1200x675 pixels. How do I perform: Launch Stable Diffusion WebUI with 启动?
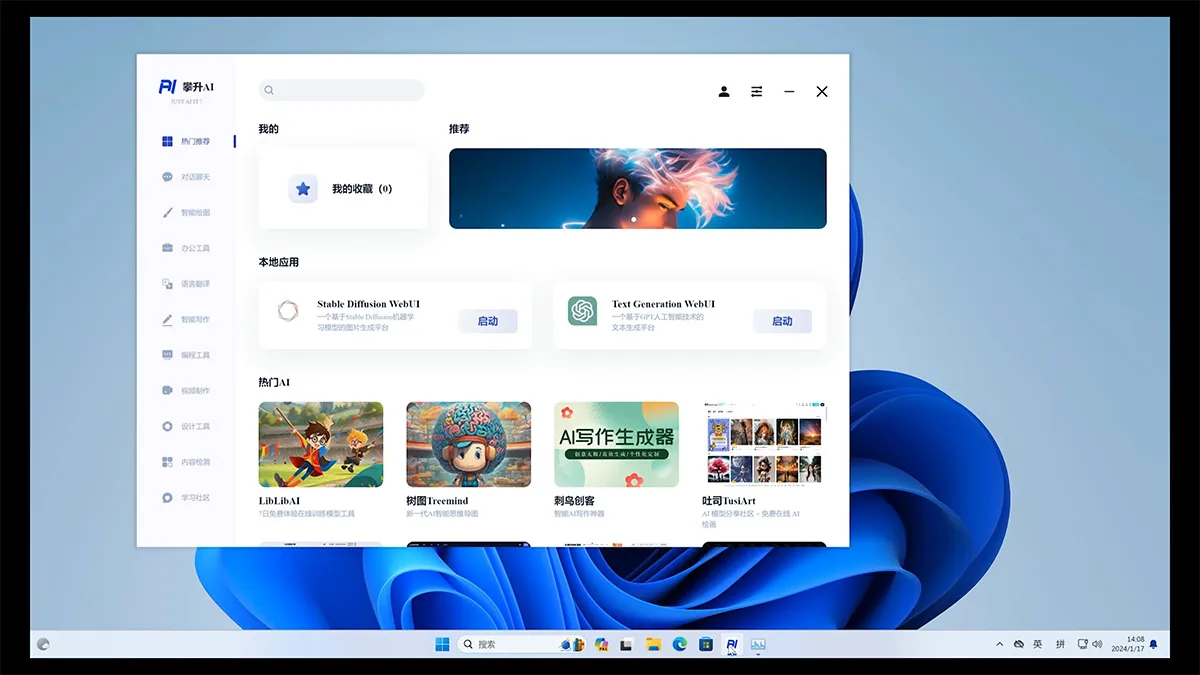[x=488, y=321]
